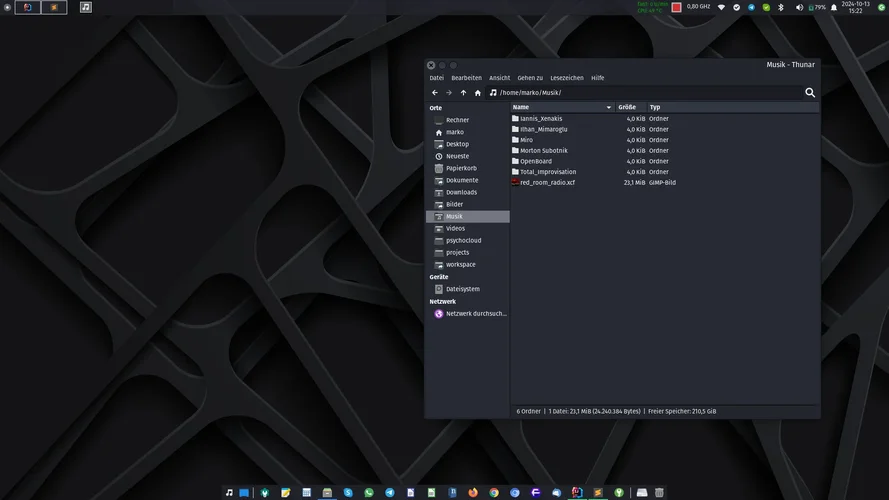Screen dimensions: 889x500
Task: Click the Bluetooth tray icon
Action: click(x=782, y=7)
